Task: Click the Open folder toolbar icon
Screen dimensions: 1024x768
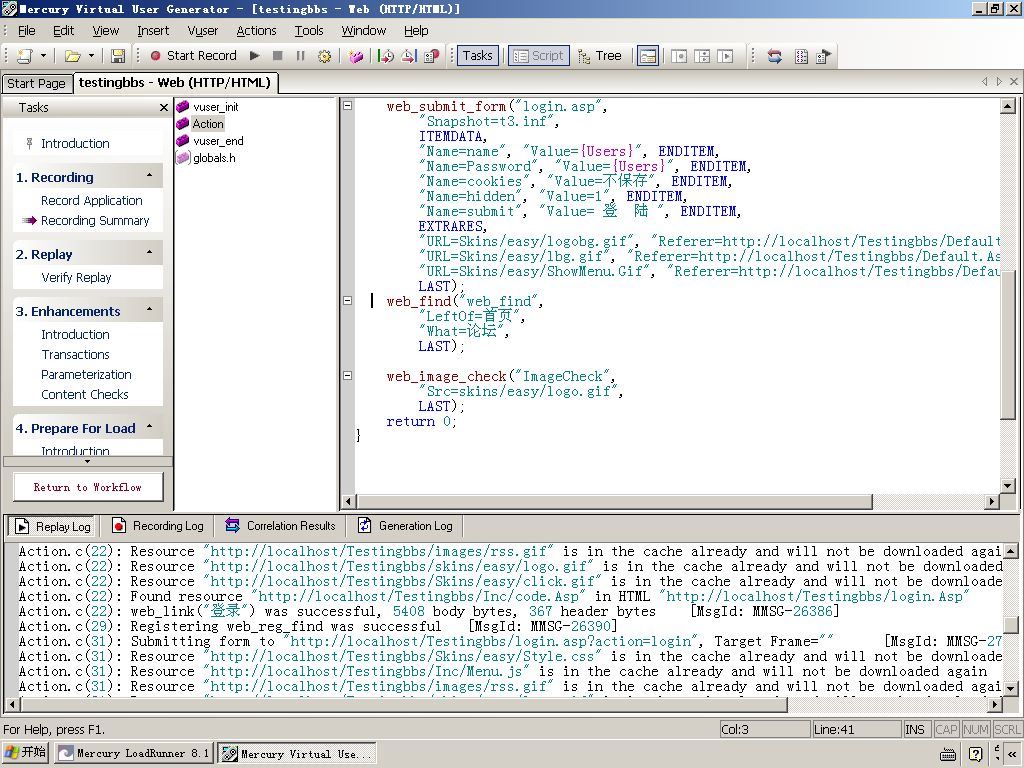Action: (72, 56)
